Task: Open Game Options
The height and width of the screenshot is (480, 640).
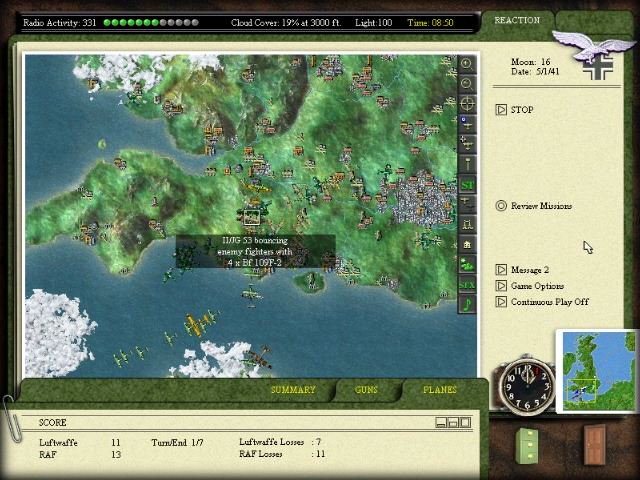Action: point(537,286)
